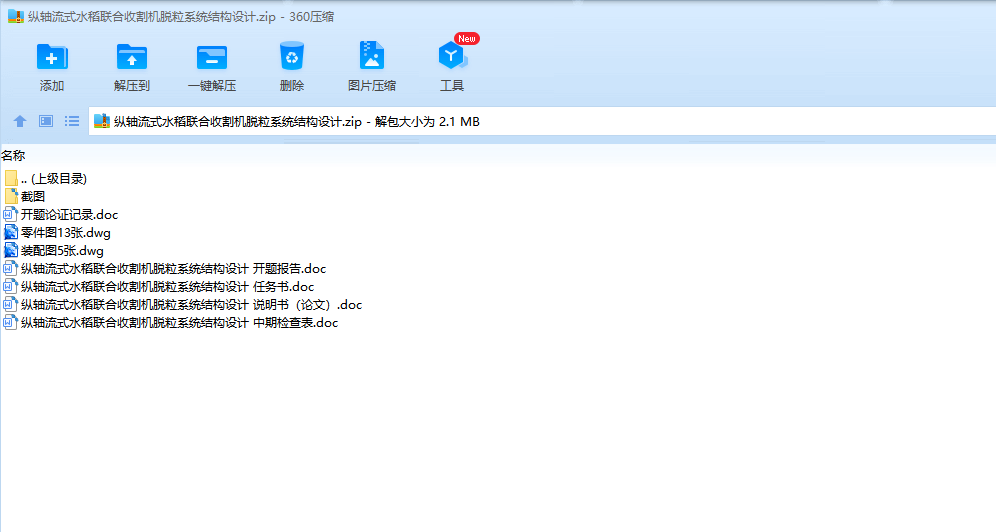Click the archive path address field

tap(542, 121)
